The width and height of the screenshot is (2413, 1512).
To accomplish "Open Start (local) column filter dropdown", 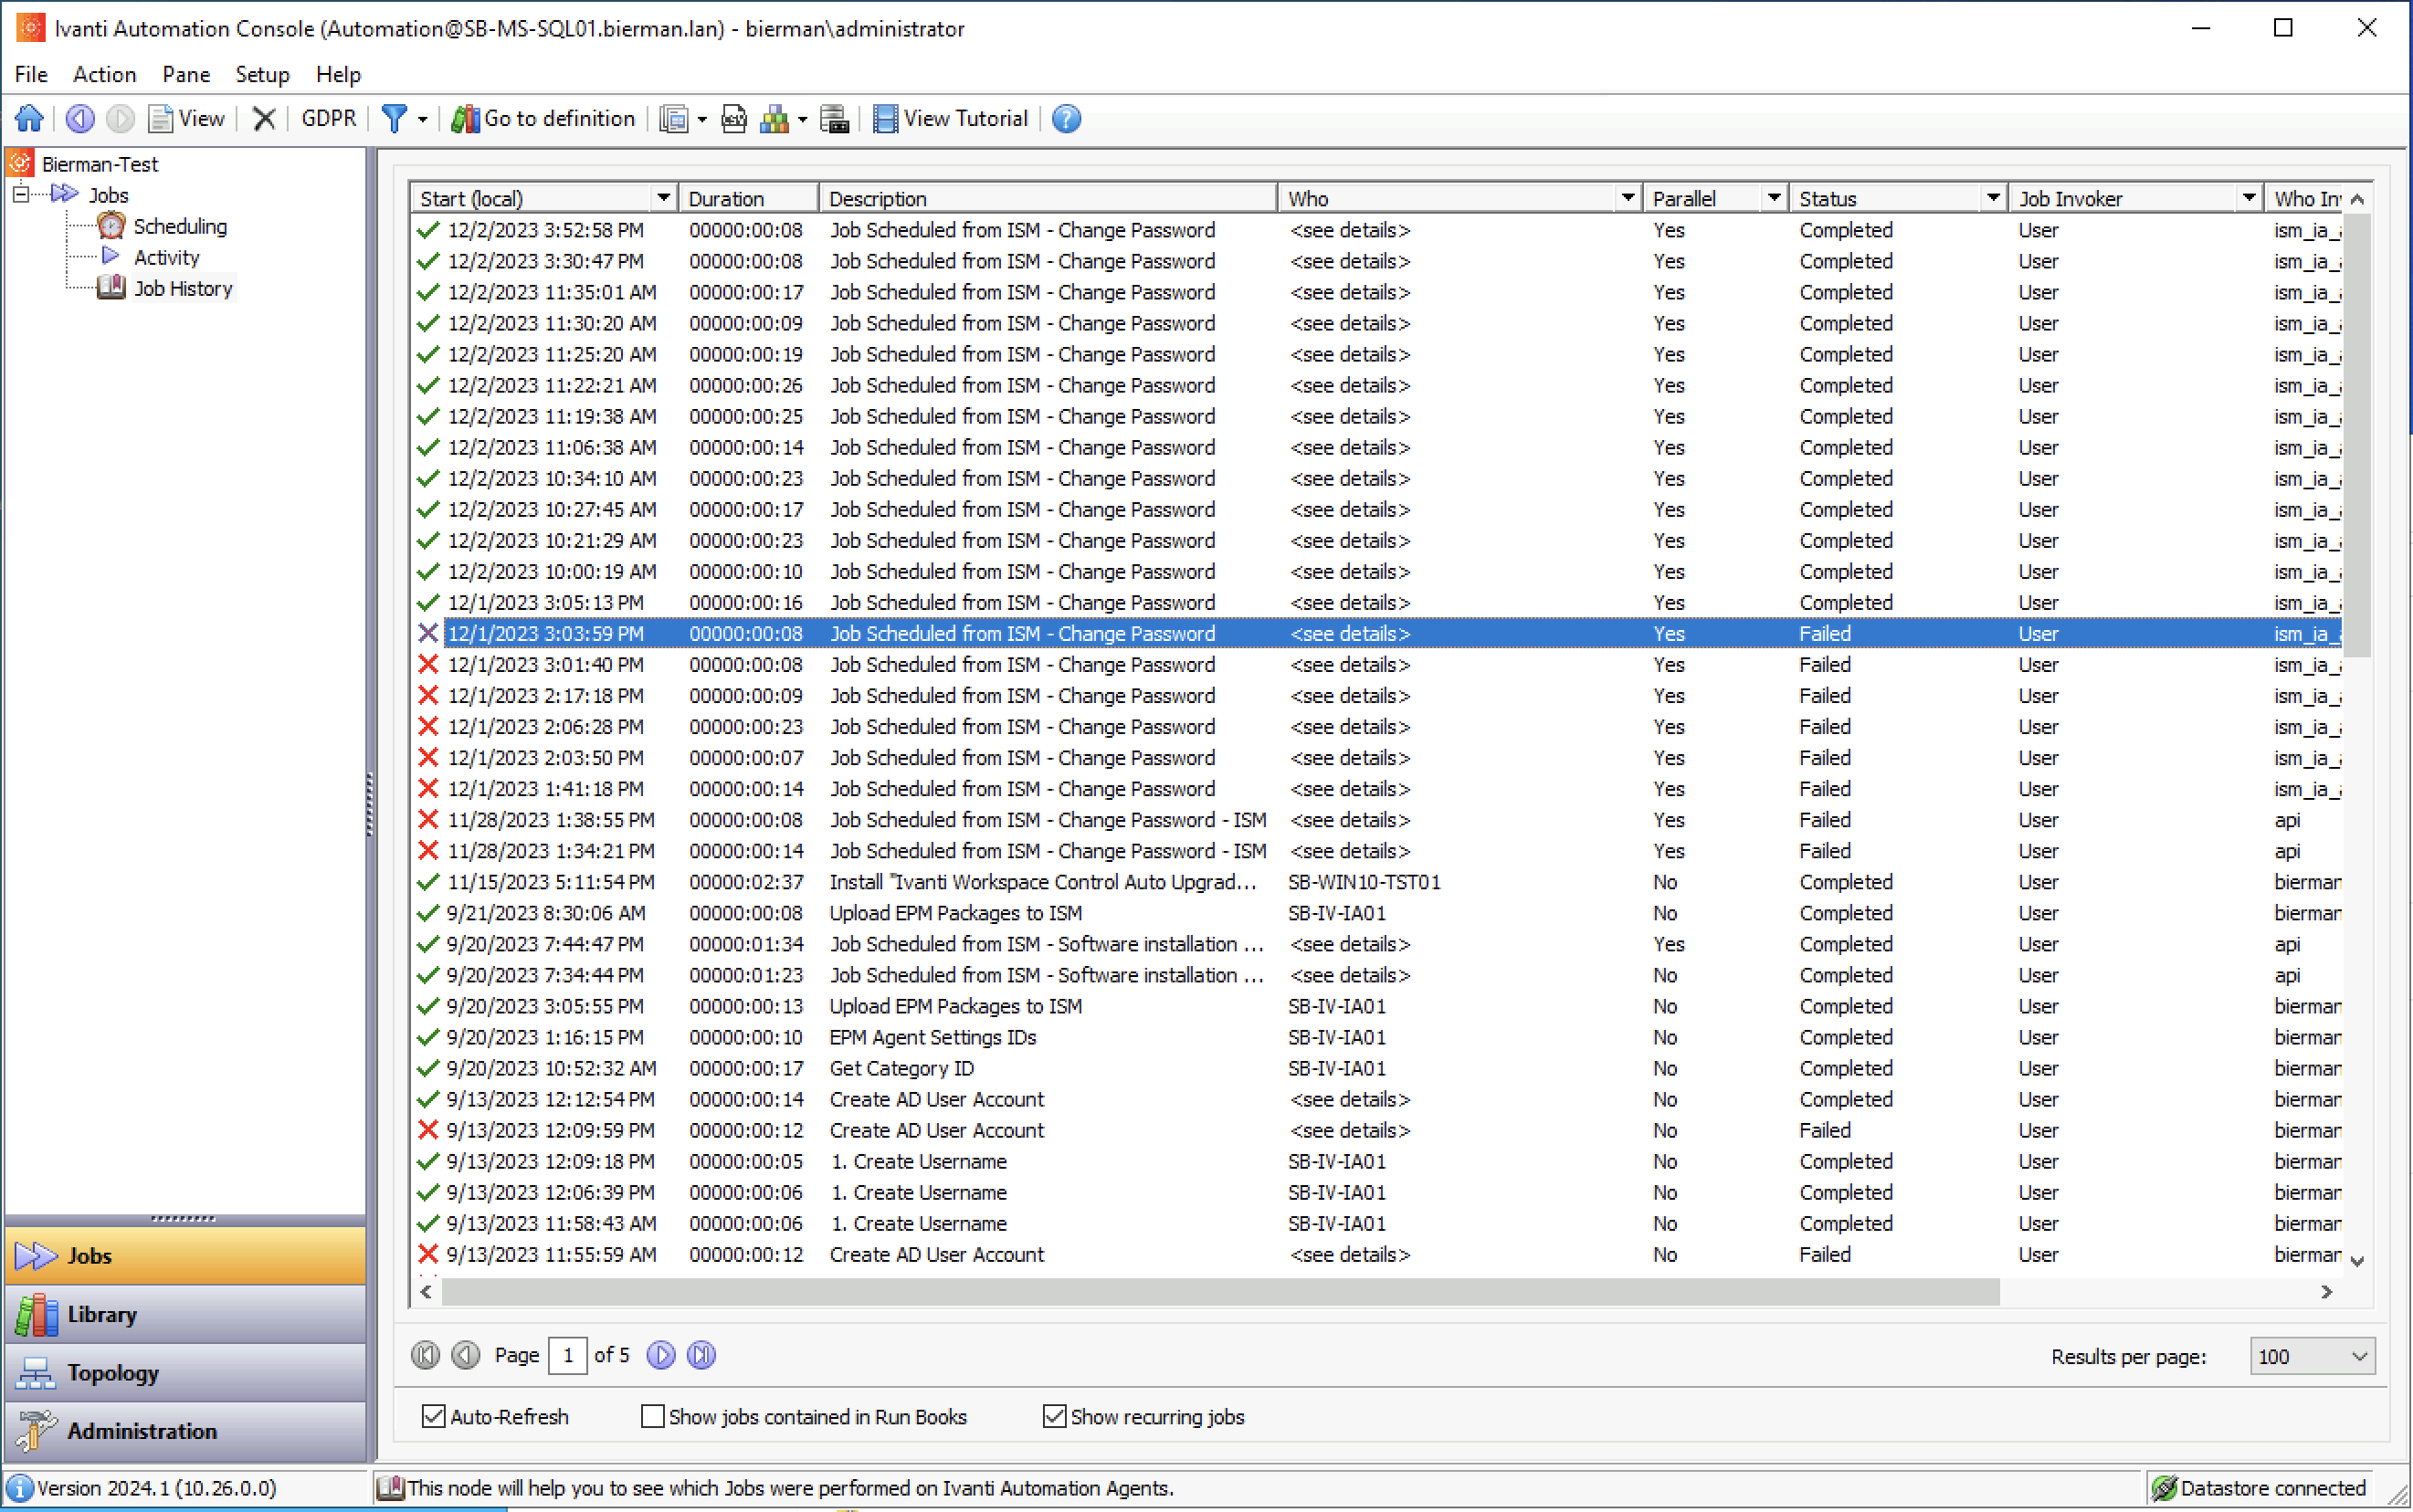I will [x=663, y=198].
